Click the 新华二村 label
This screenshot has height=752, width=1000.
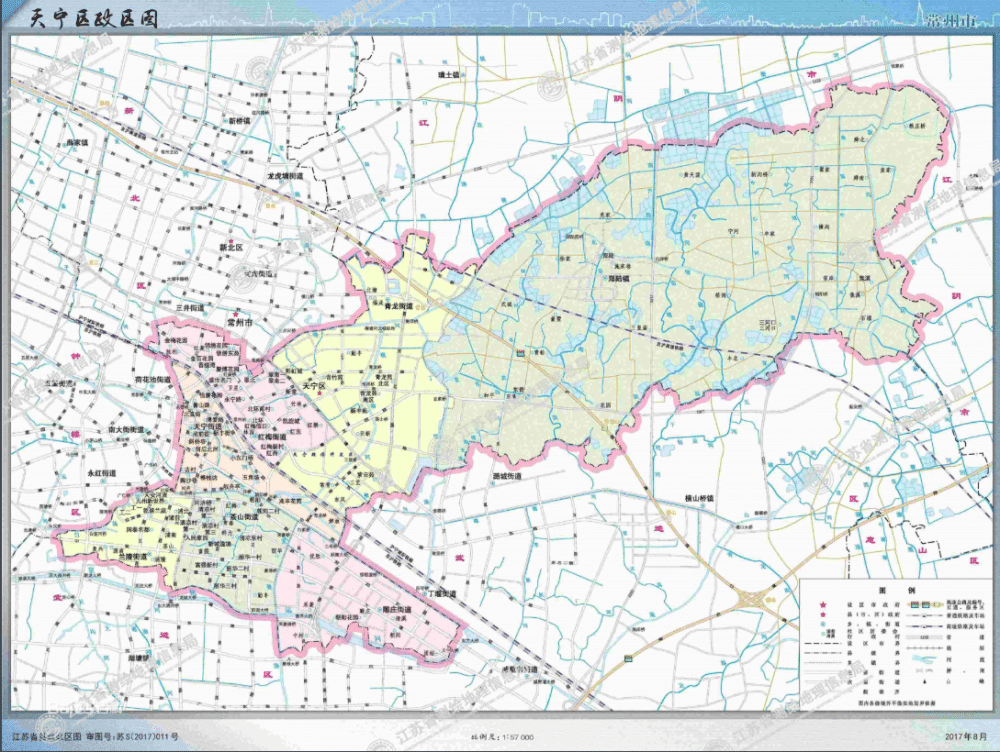click(237, 568)
